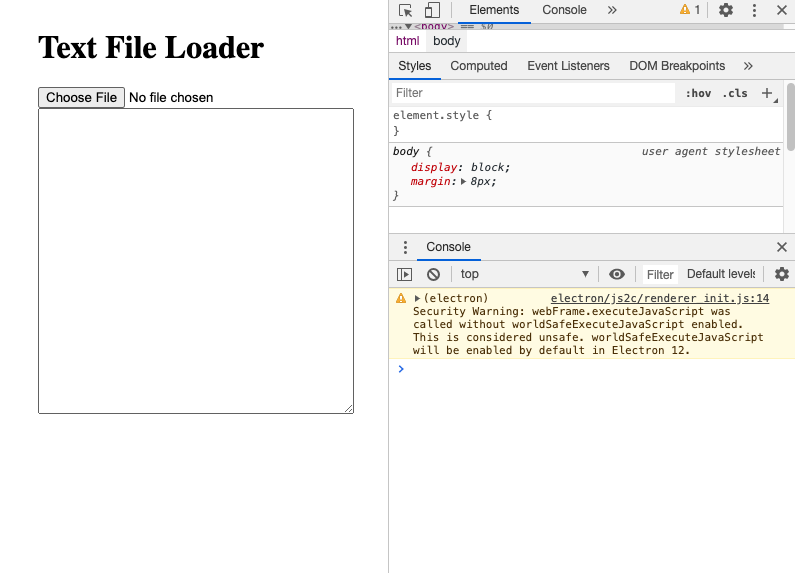The width and height of the screenshot is (795, 573).
Task: Toggle the :hov element state panel
Action: [x=698, y=93]
